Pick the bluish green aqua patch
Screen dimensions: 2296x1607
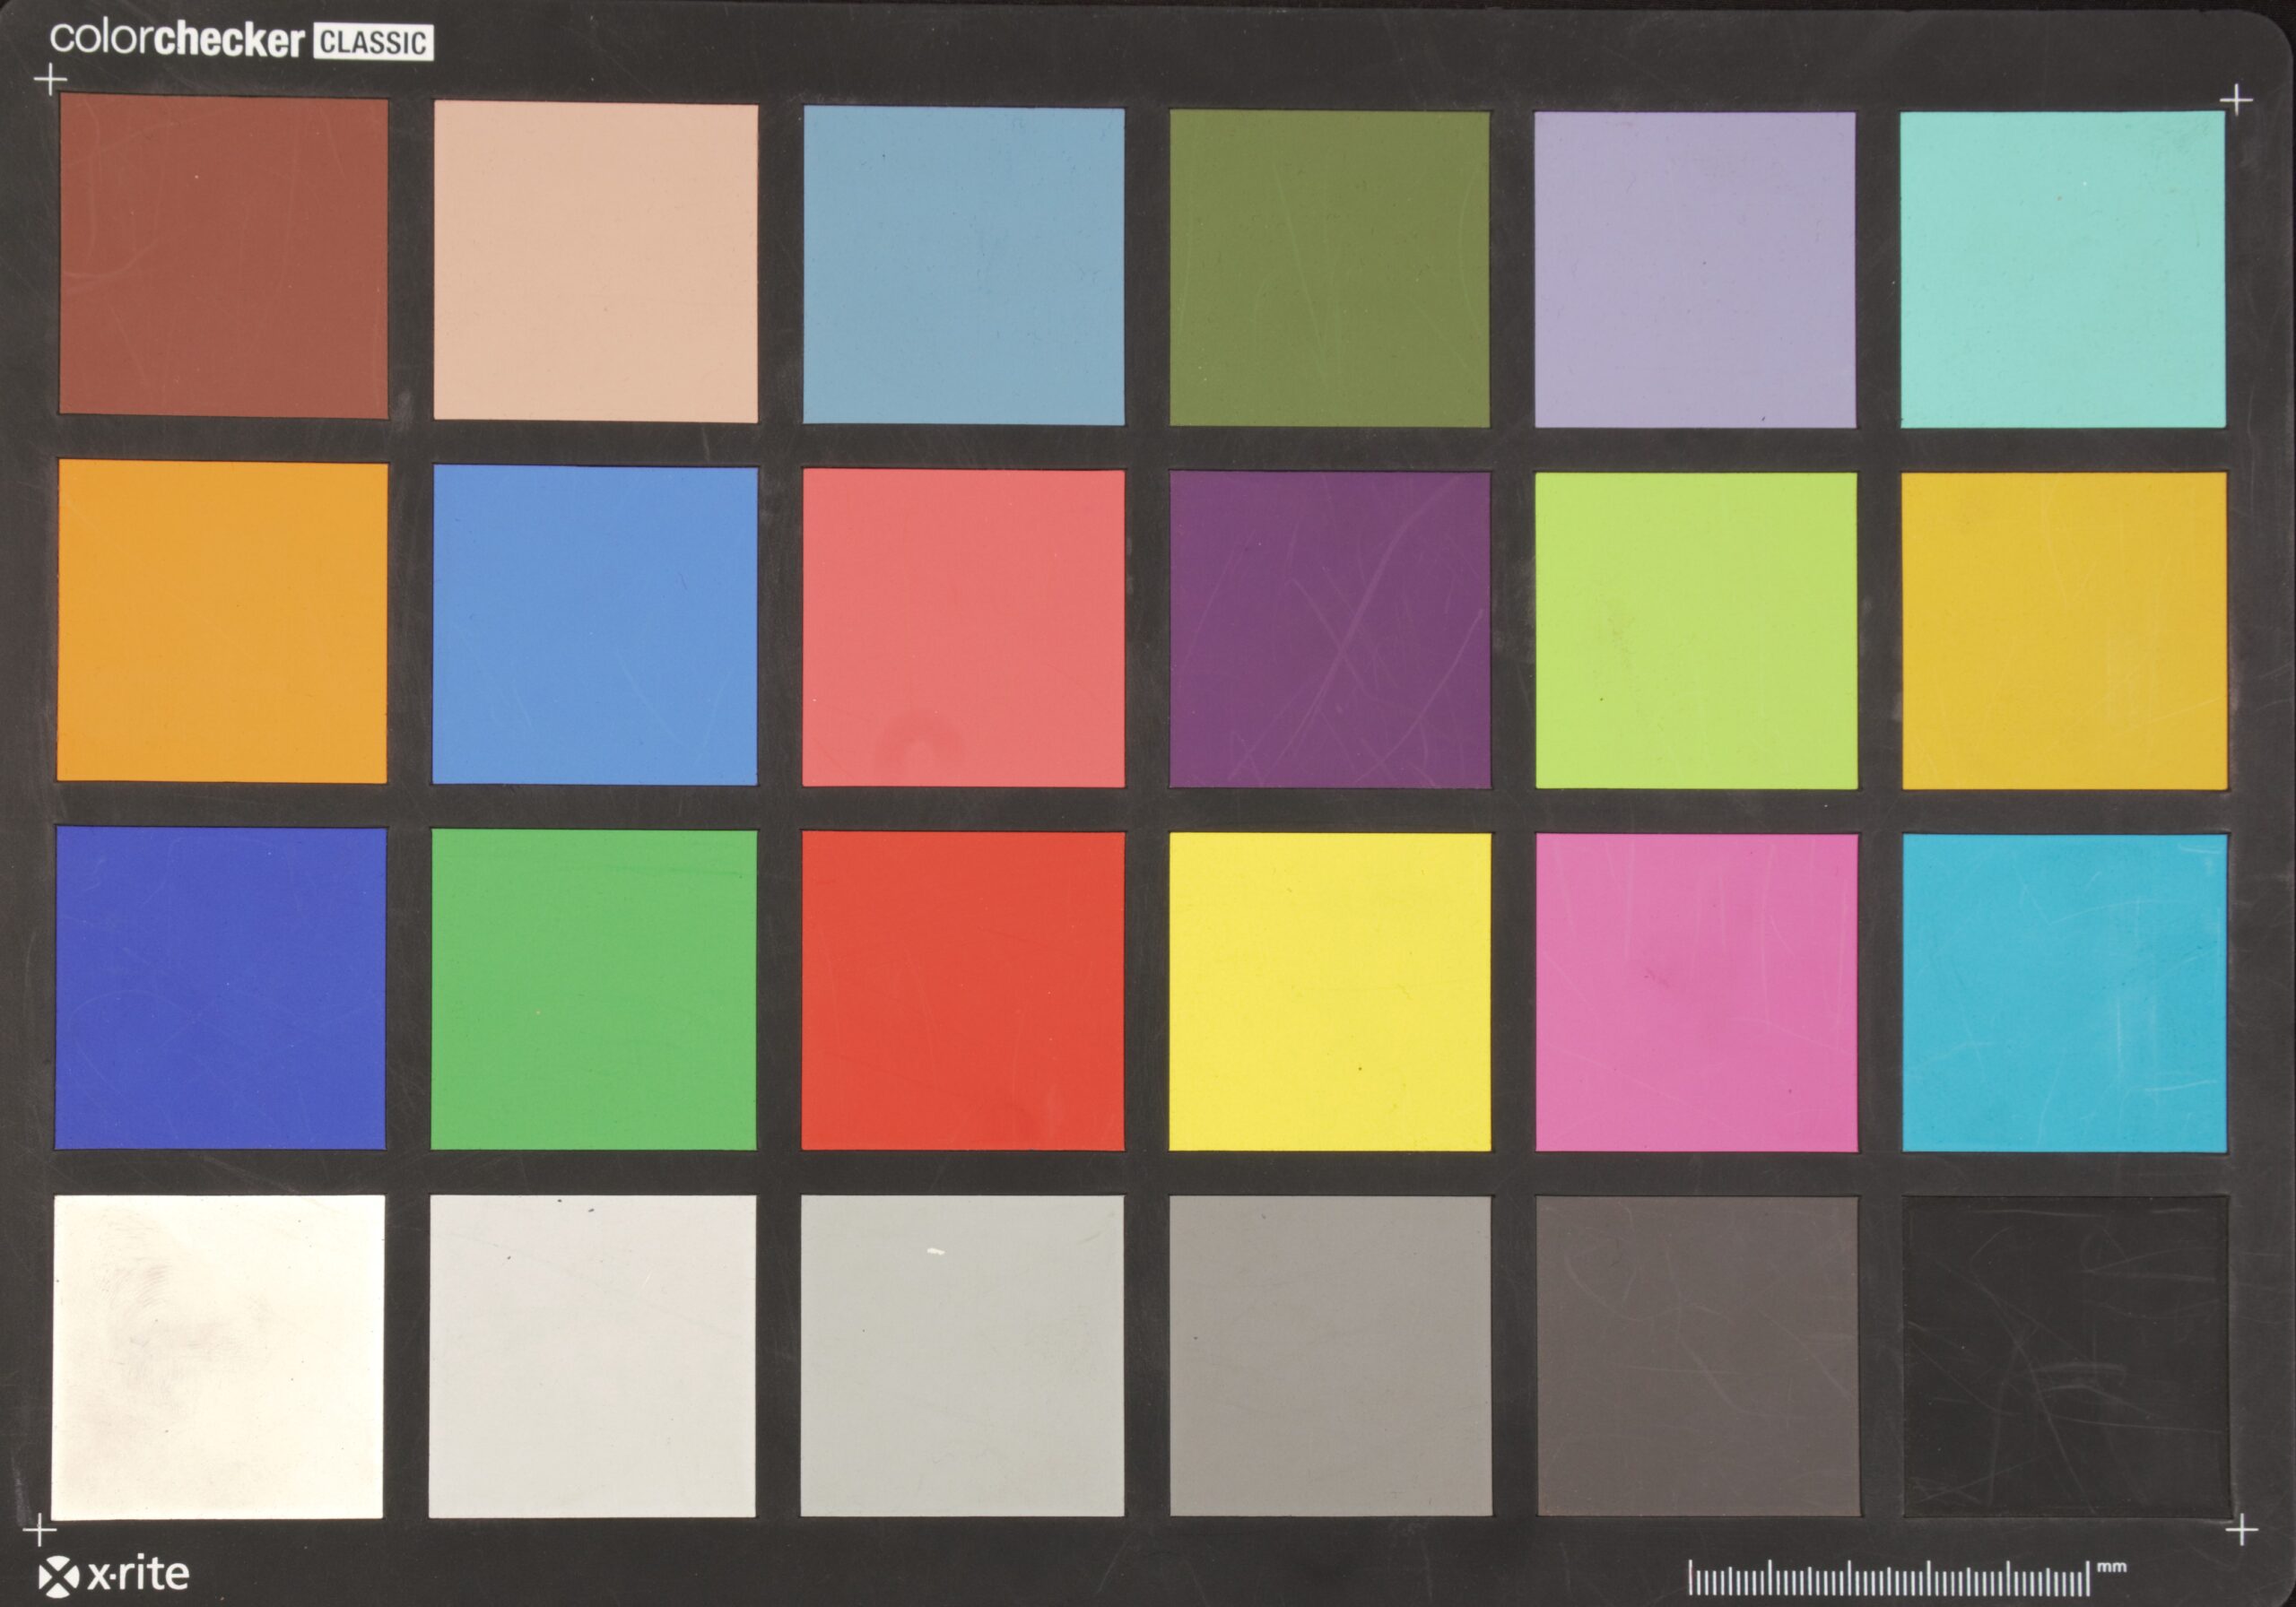(2062, 269)
